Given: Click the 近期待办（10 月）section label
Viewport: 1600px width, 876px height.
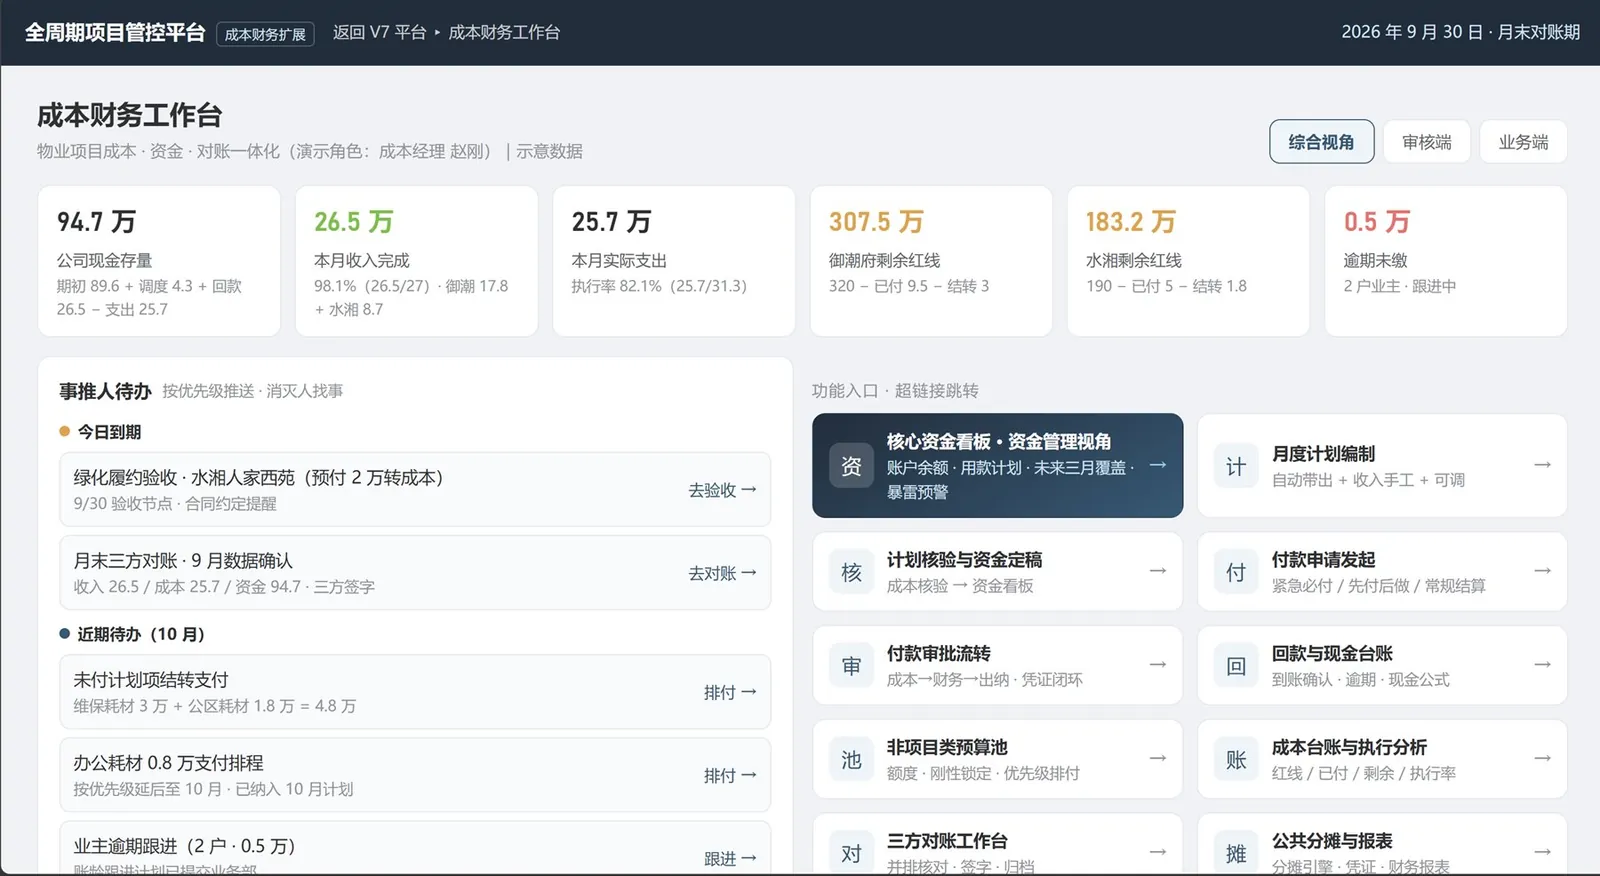Looking at the screenshot, I should 141,634.
